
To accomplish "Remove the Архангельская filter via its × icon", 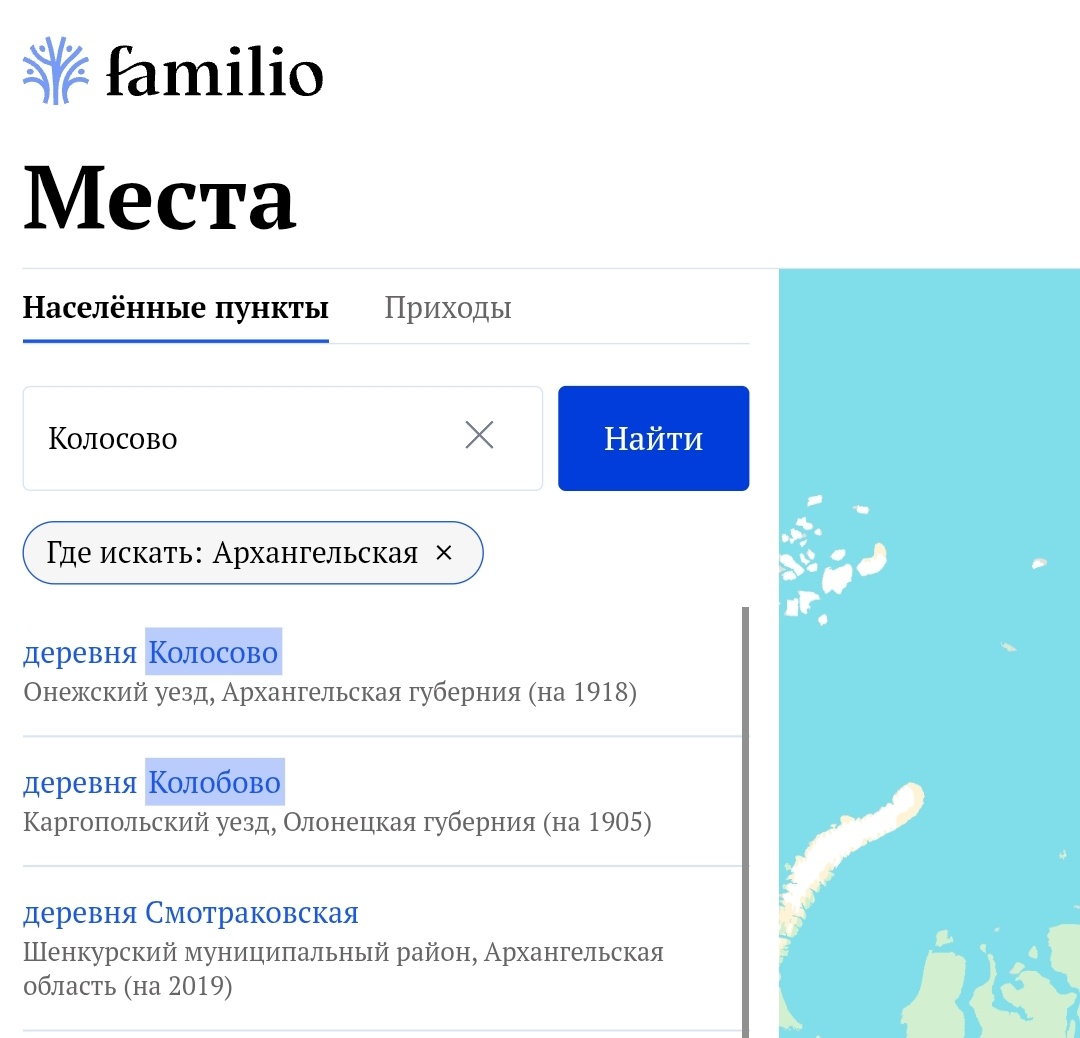I will [x=445, y=552].
